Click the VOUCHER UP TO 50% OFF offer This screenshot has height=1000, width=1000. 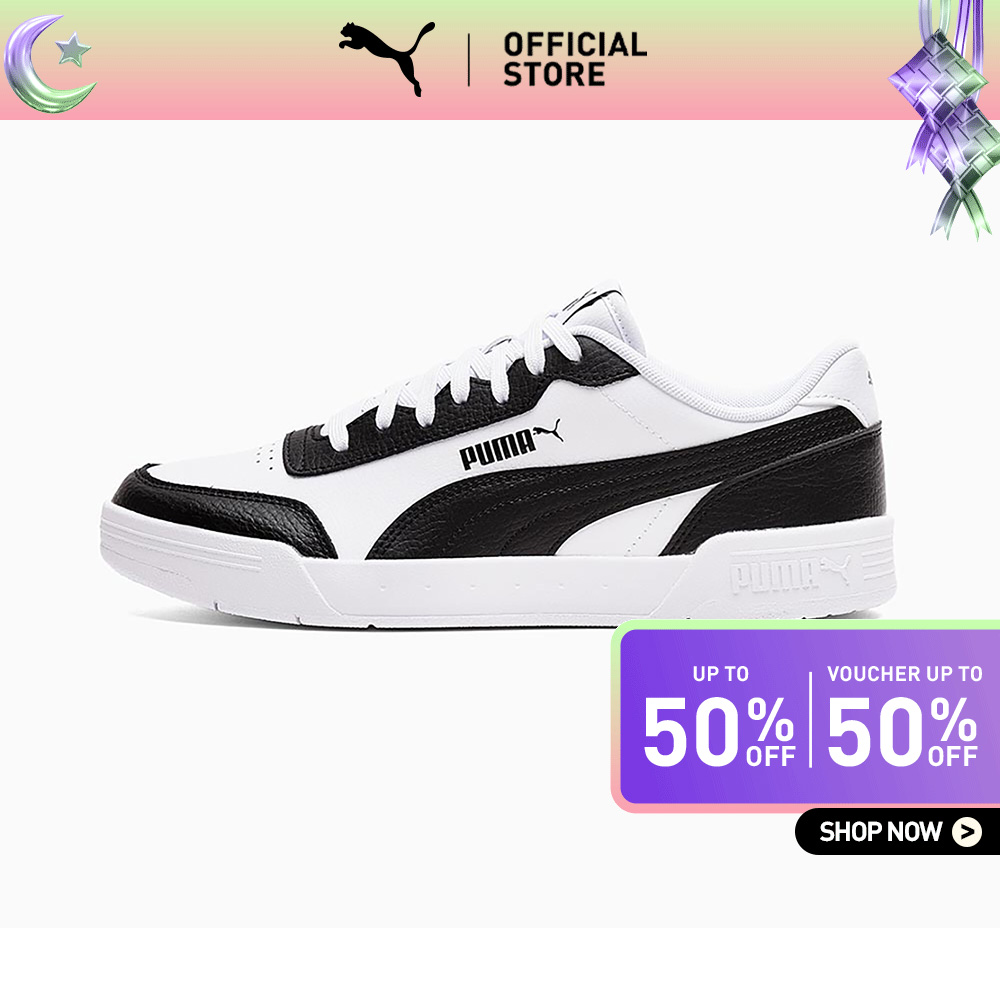(904, 717)
